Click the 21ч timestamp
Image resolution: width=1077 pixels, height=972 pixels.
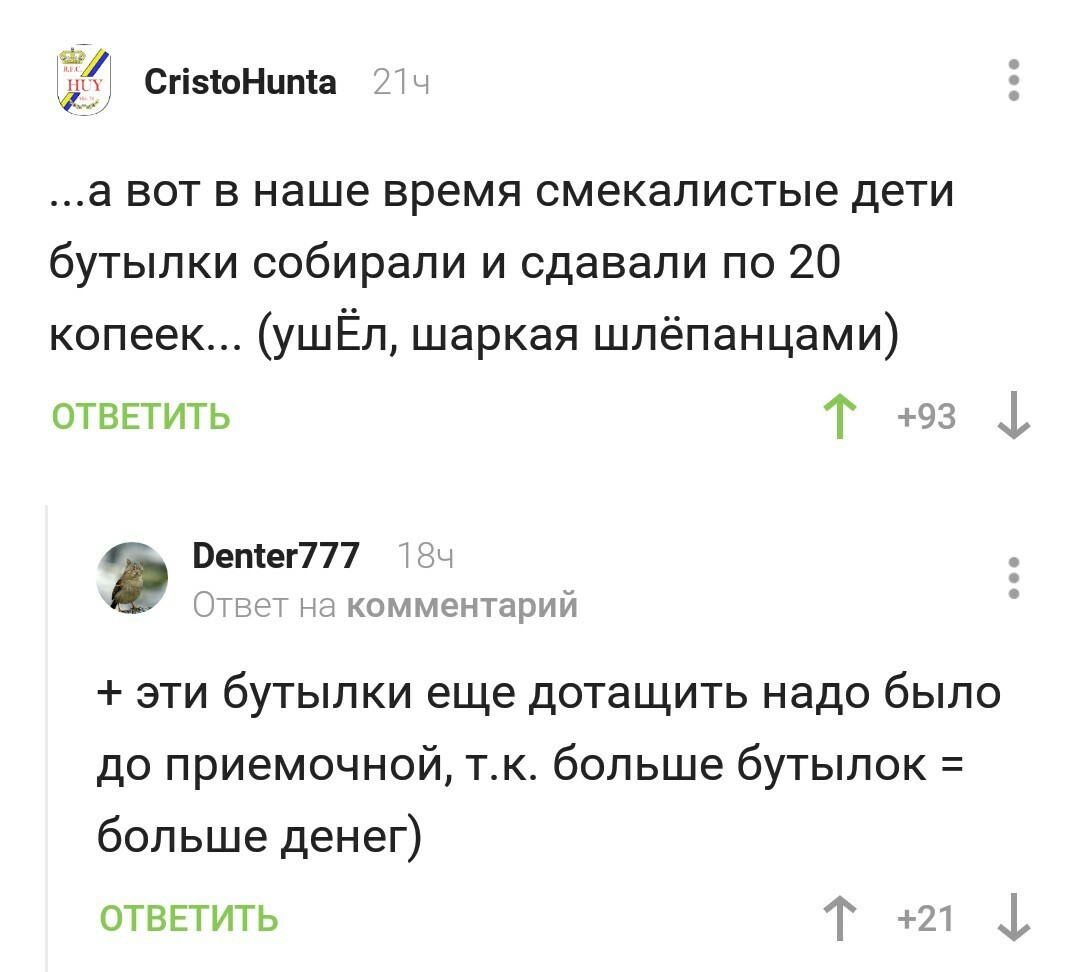coord(401,83)
